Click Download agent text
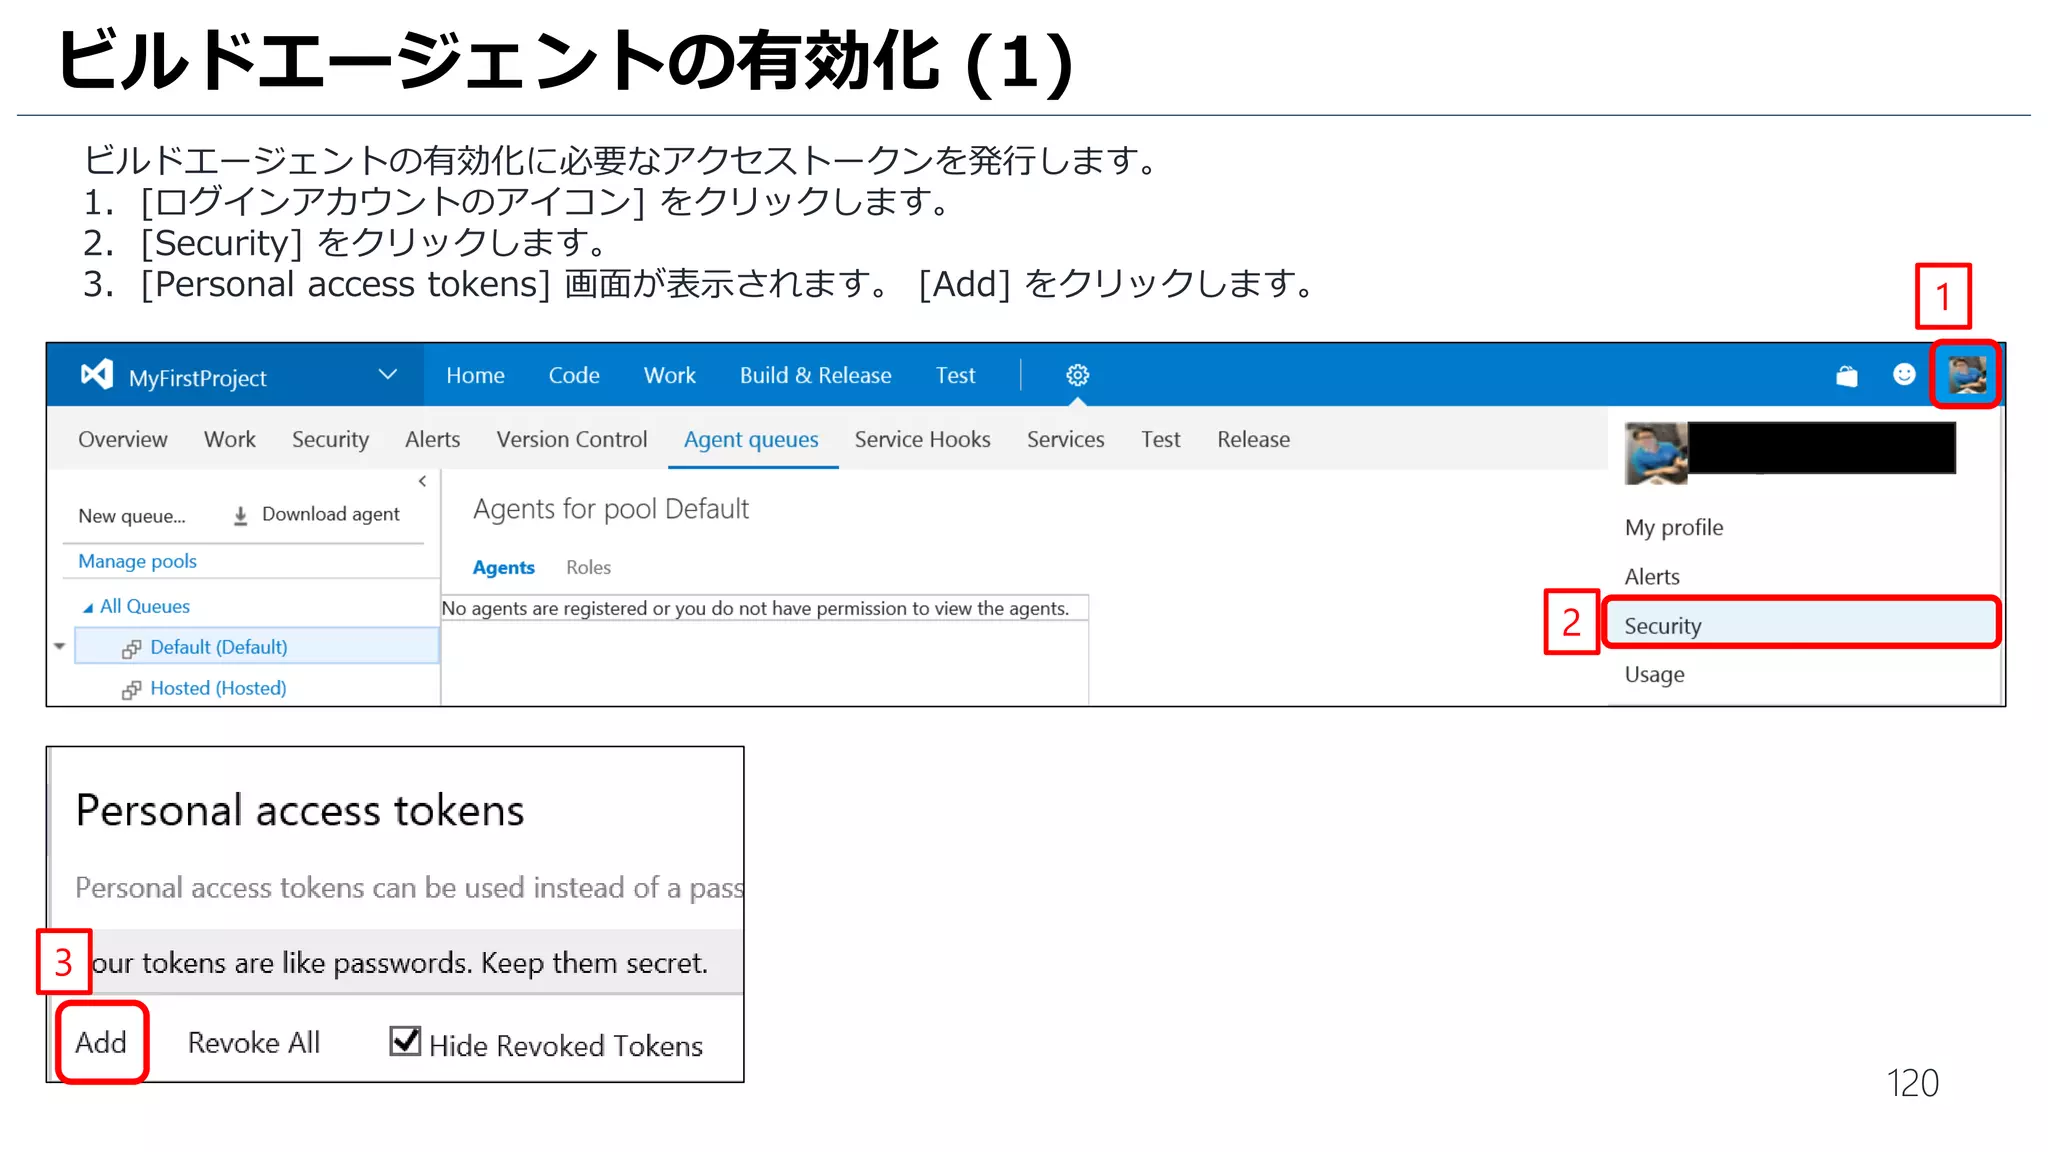 pyautogui.click(x=330, y=514)
